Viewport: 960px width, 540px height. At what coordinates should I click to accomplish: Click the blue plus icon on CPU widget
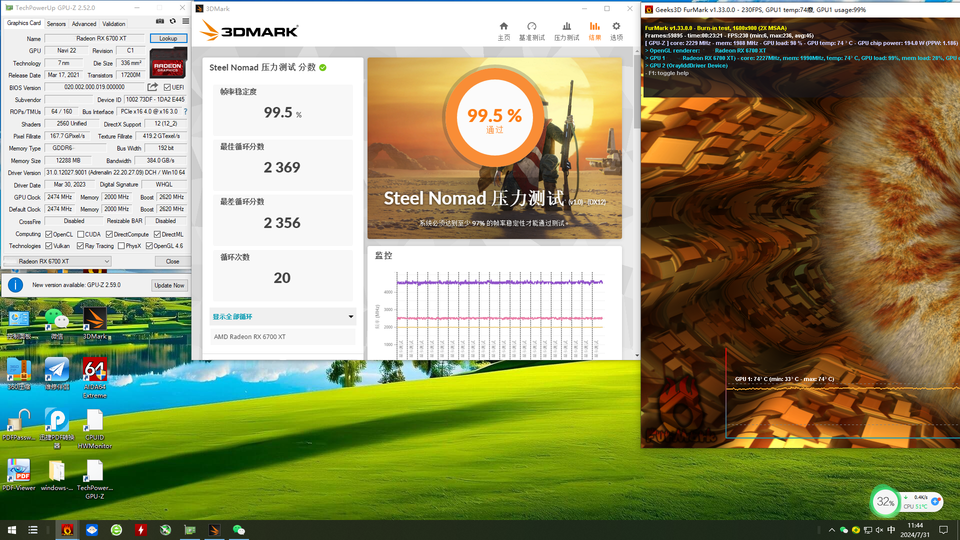935,501
